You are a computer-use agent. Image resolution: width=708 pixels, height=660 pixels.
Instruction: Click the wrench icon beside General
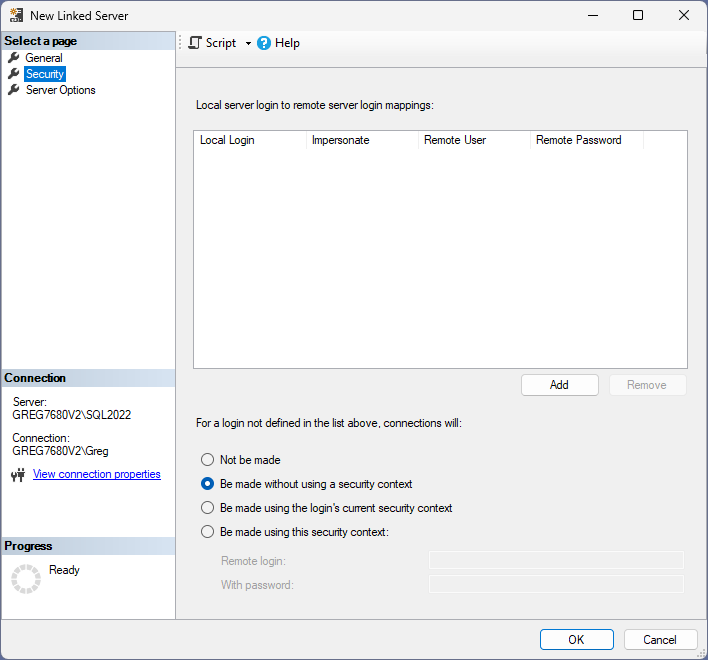point(14,58)
